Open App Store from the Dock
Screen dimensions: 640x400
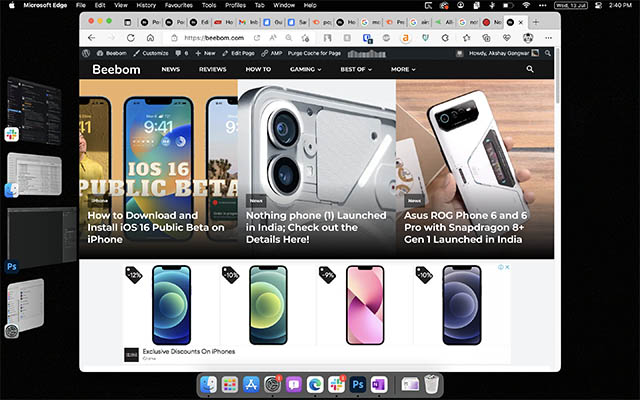250,384
